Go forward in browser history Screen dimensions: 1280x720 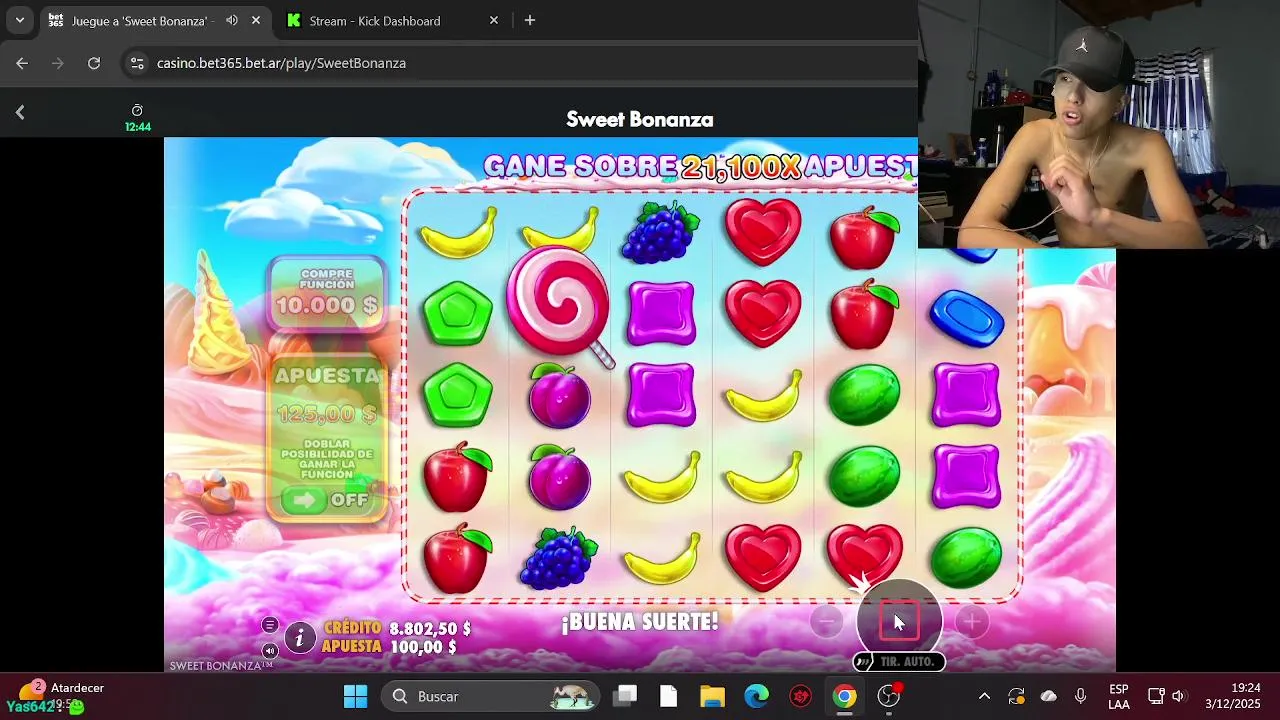pos(58,63)
